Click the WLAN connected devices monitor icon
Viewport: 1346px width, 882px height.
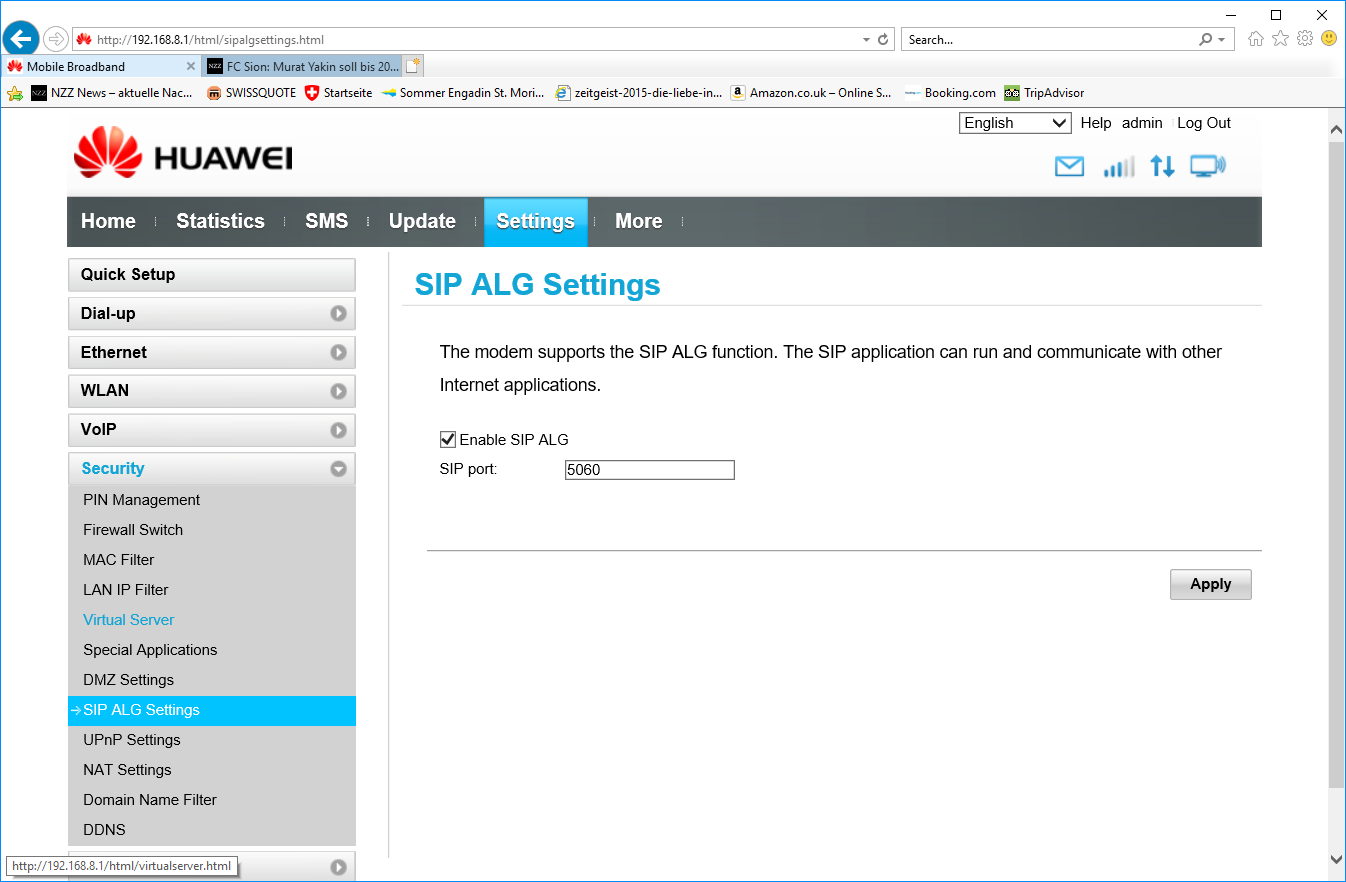tap(1207, 167)
